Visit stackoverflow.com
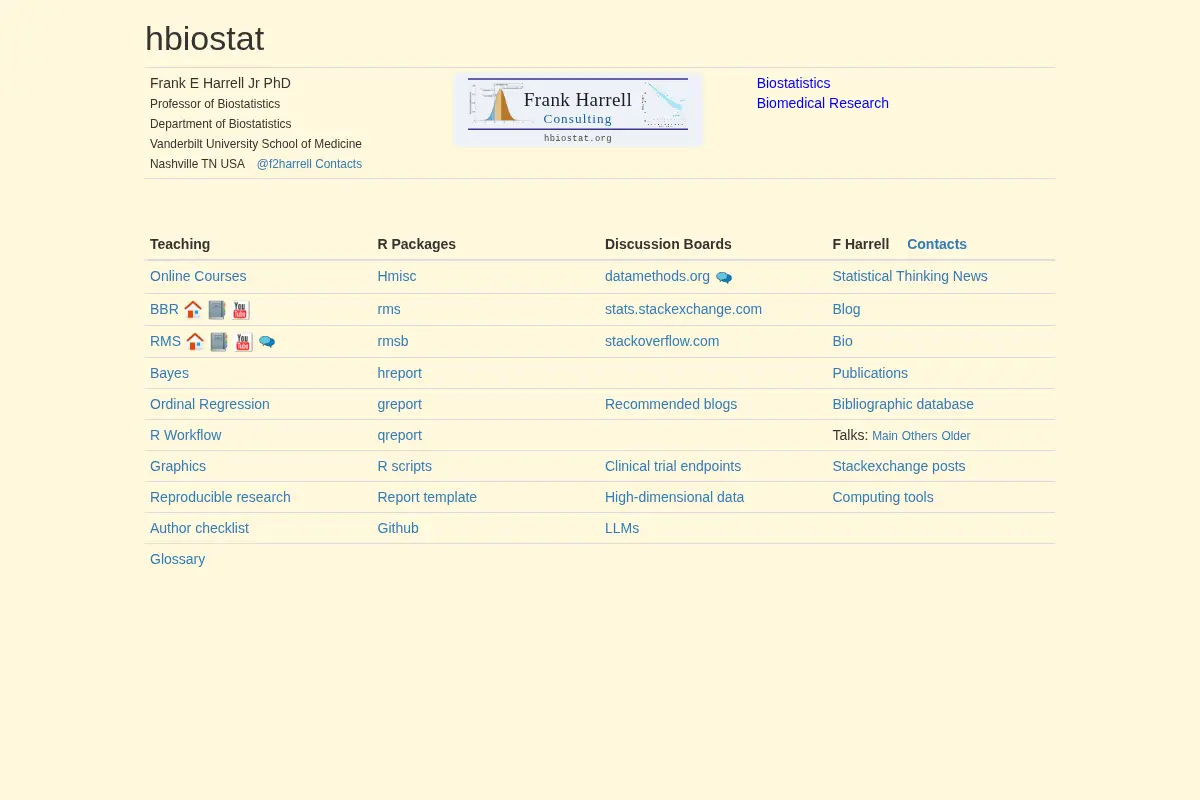This screenshot has height=800, width=1200. 662,341
